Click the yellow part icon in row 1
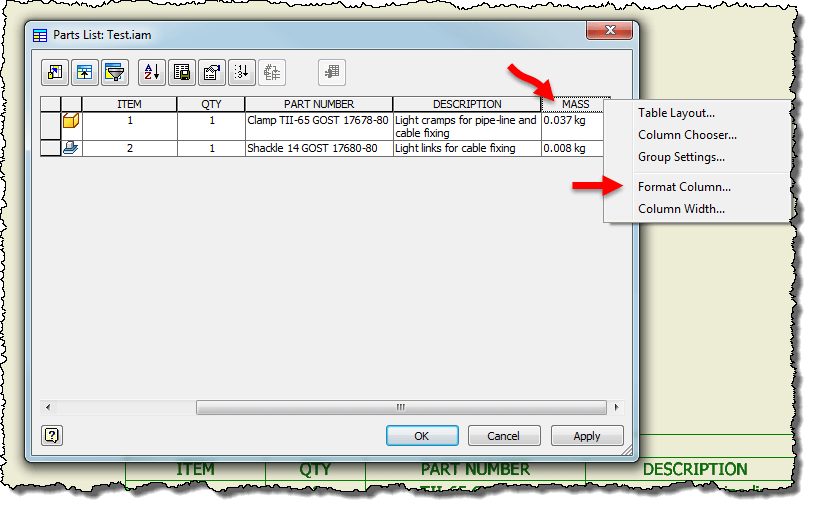Viewport: 813px width, 507px height. (x=71, y=122)
